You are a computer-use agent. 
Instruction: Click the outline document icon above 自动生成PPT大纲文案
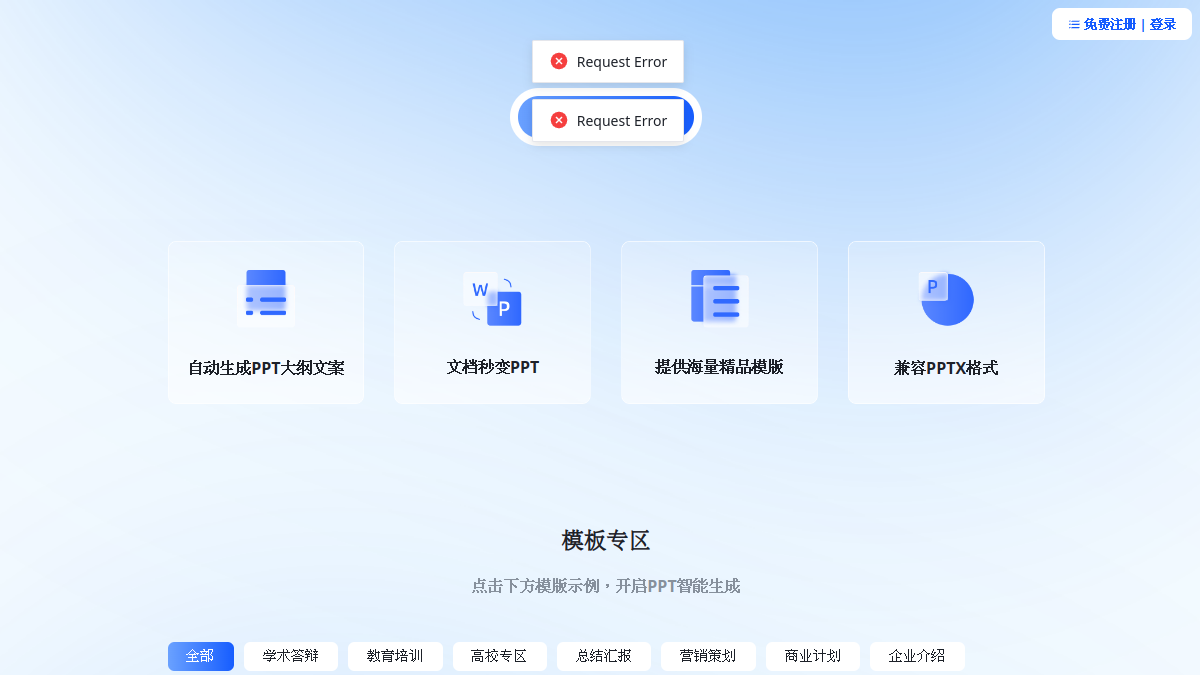pyautogui.click(x=266, y=298)
